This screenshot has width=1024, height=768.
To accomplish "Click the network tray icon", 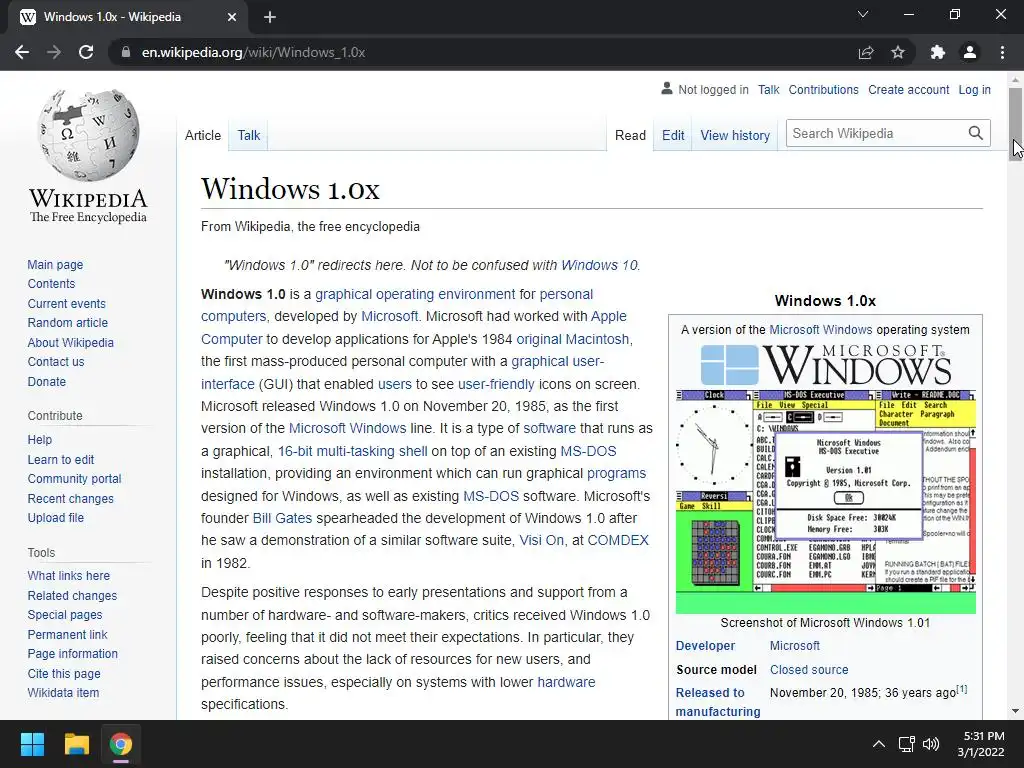I will tap(906, 744).
